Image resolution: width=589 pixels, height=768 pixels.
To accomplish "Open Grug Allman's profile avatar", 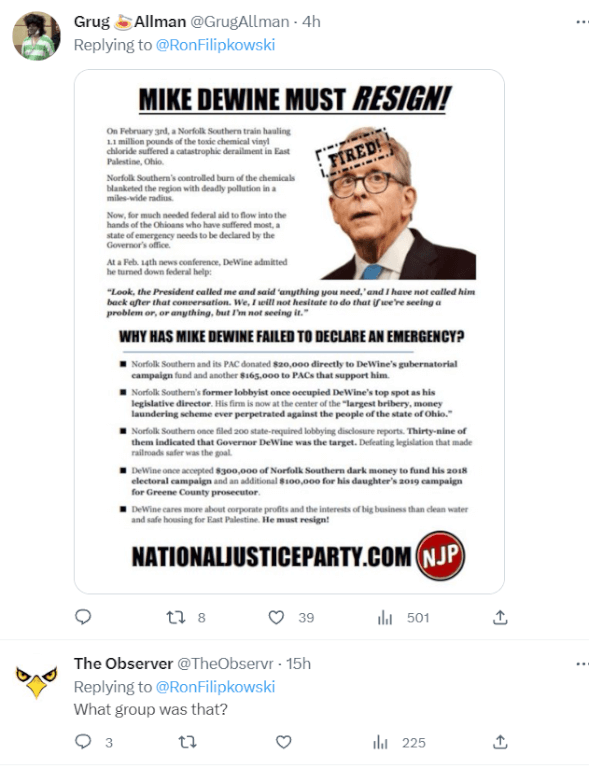I will (36, 36).
